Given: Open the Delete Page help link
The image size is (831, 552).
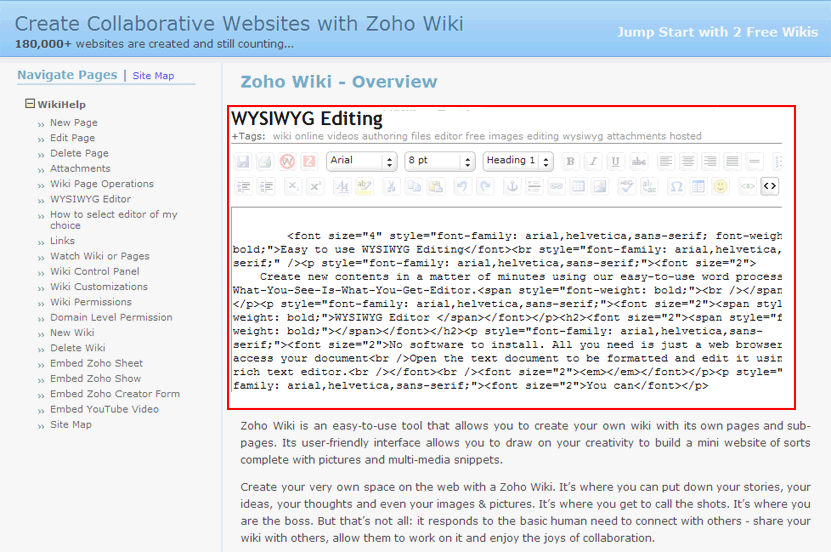Looking at the screenshot, I should [79, 153].
